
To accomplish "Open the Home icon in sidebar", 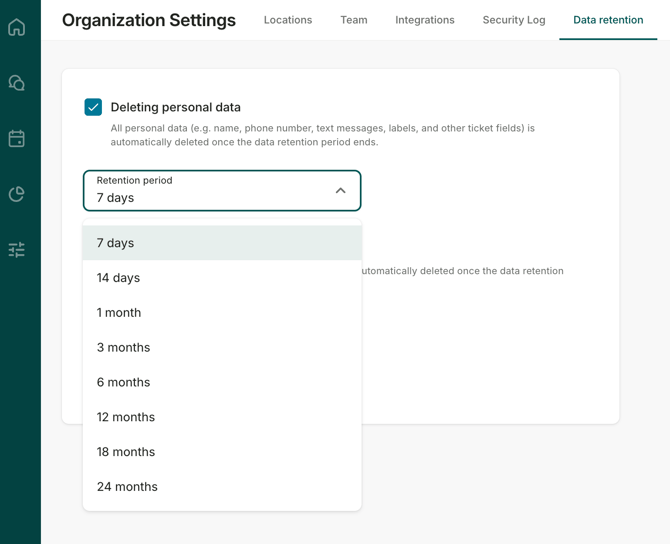I will pyautogui.click(x=17, y=27).
